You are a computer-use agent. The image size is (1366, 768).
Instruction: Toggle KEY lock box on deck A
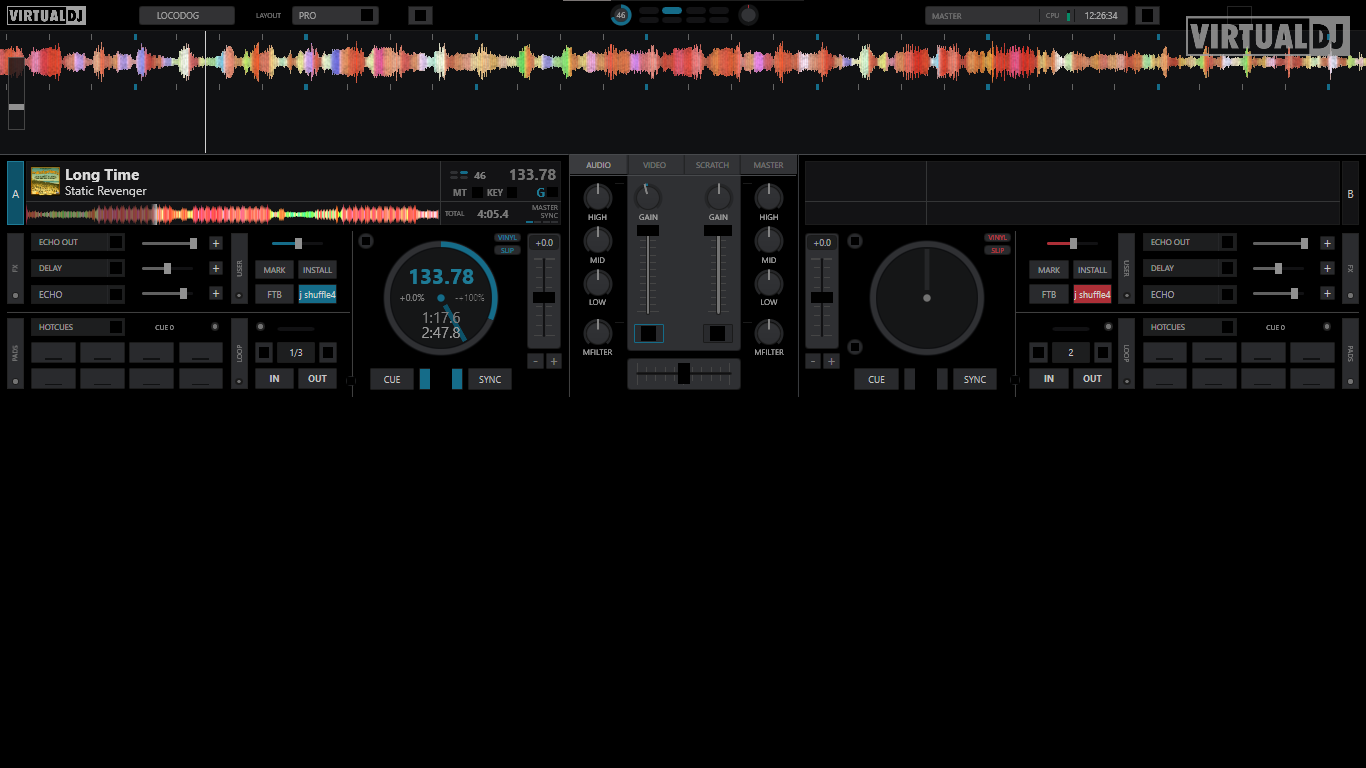(x=512, y=192)
